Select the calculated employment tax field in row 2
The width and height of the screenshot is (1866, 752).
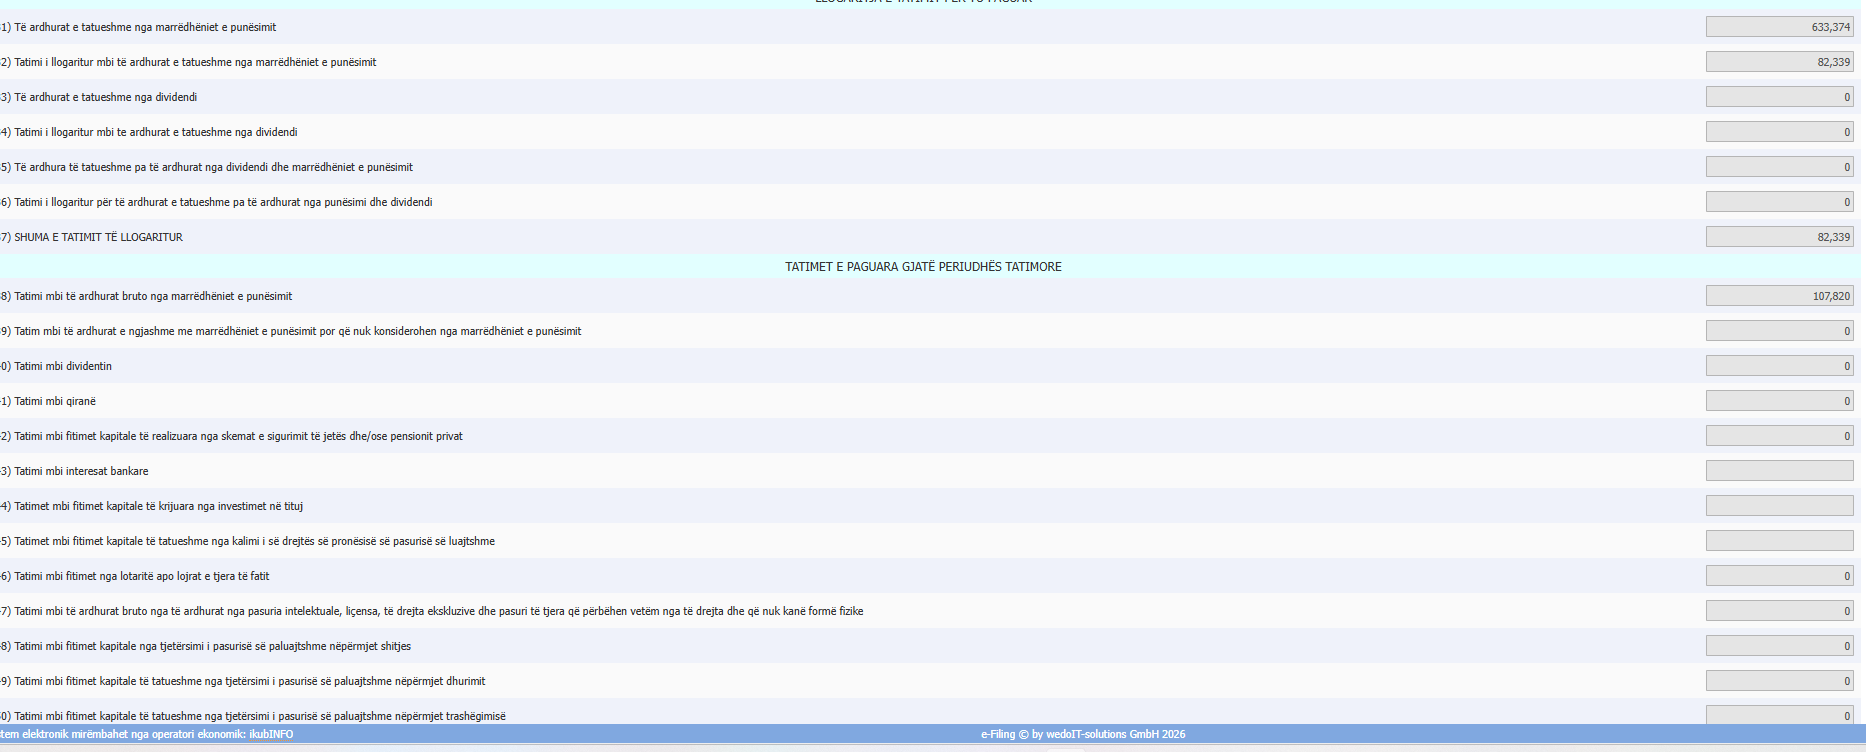tap(1779, 62)
